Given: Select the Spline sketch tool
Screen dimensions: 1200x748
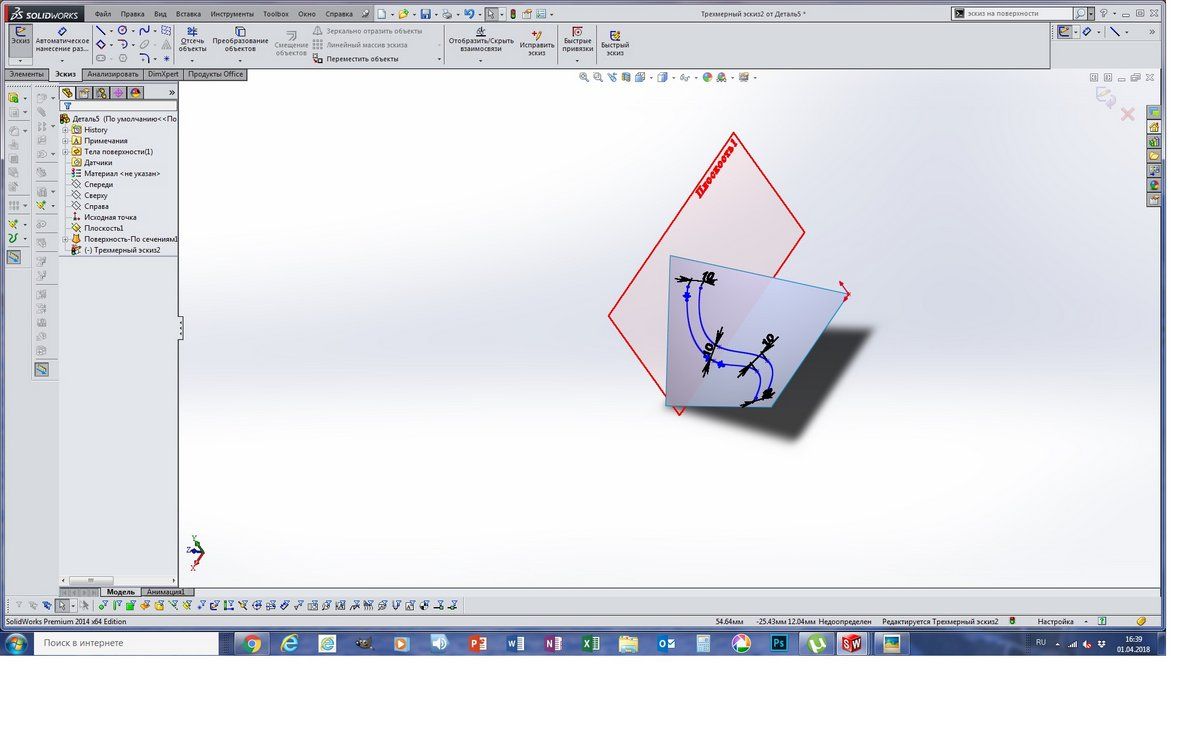Looking at the screenshot, I should (144, 31).
